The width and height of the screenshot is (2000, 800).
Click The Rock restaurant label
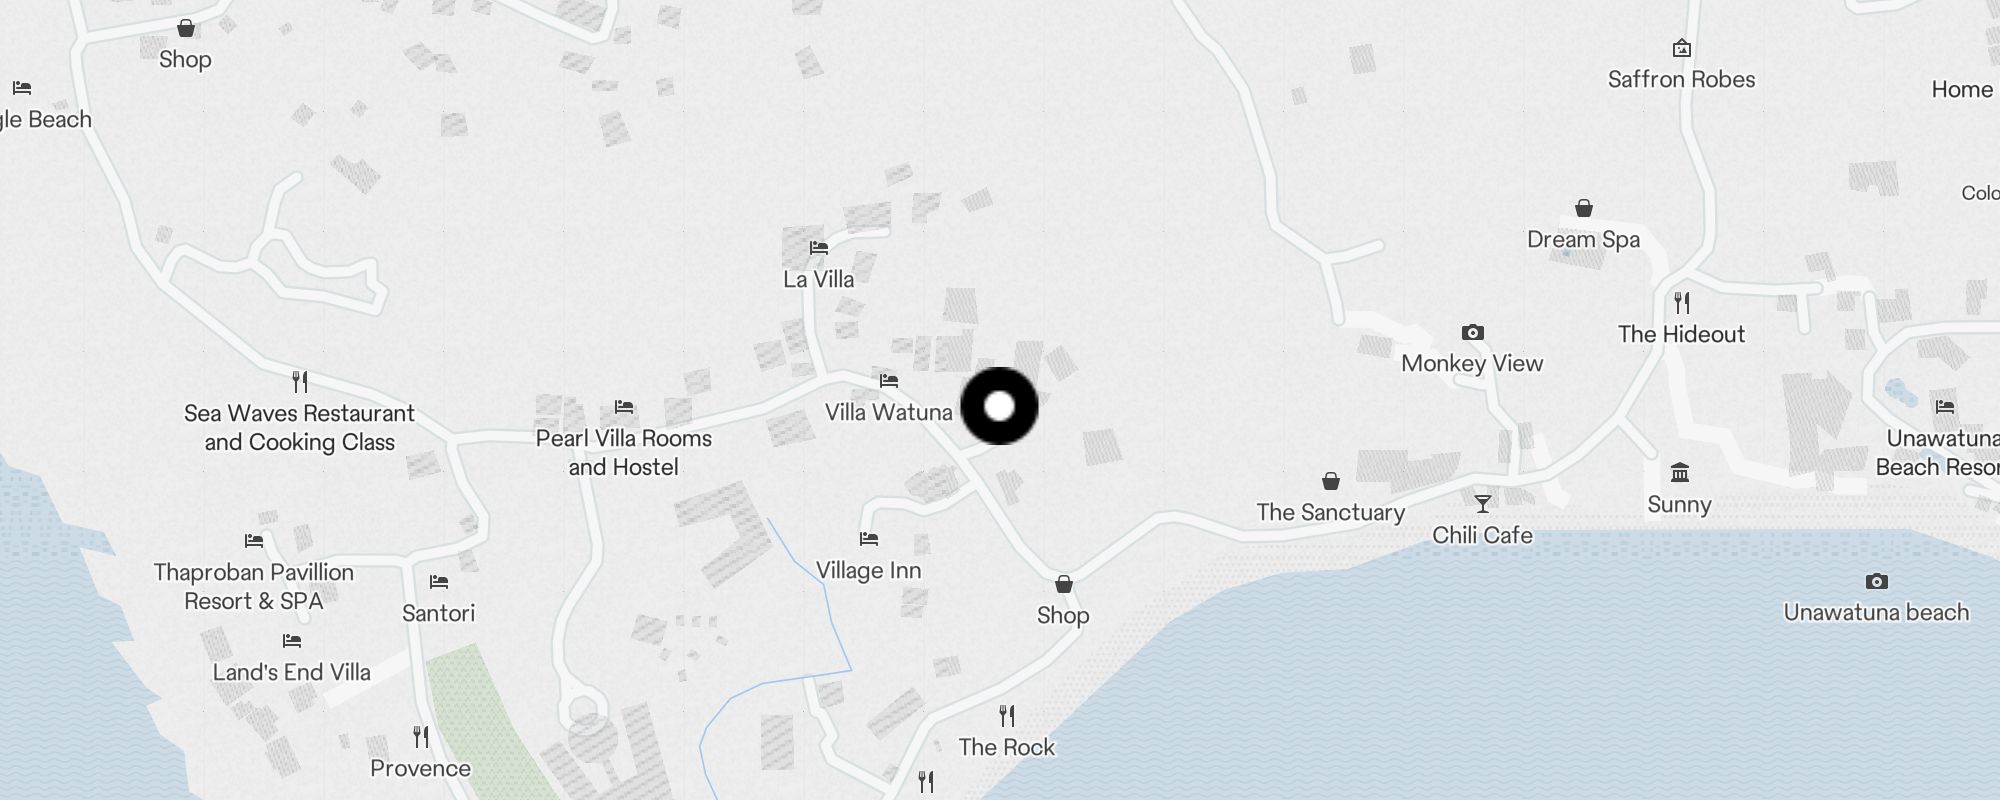click(1006, 747)
